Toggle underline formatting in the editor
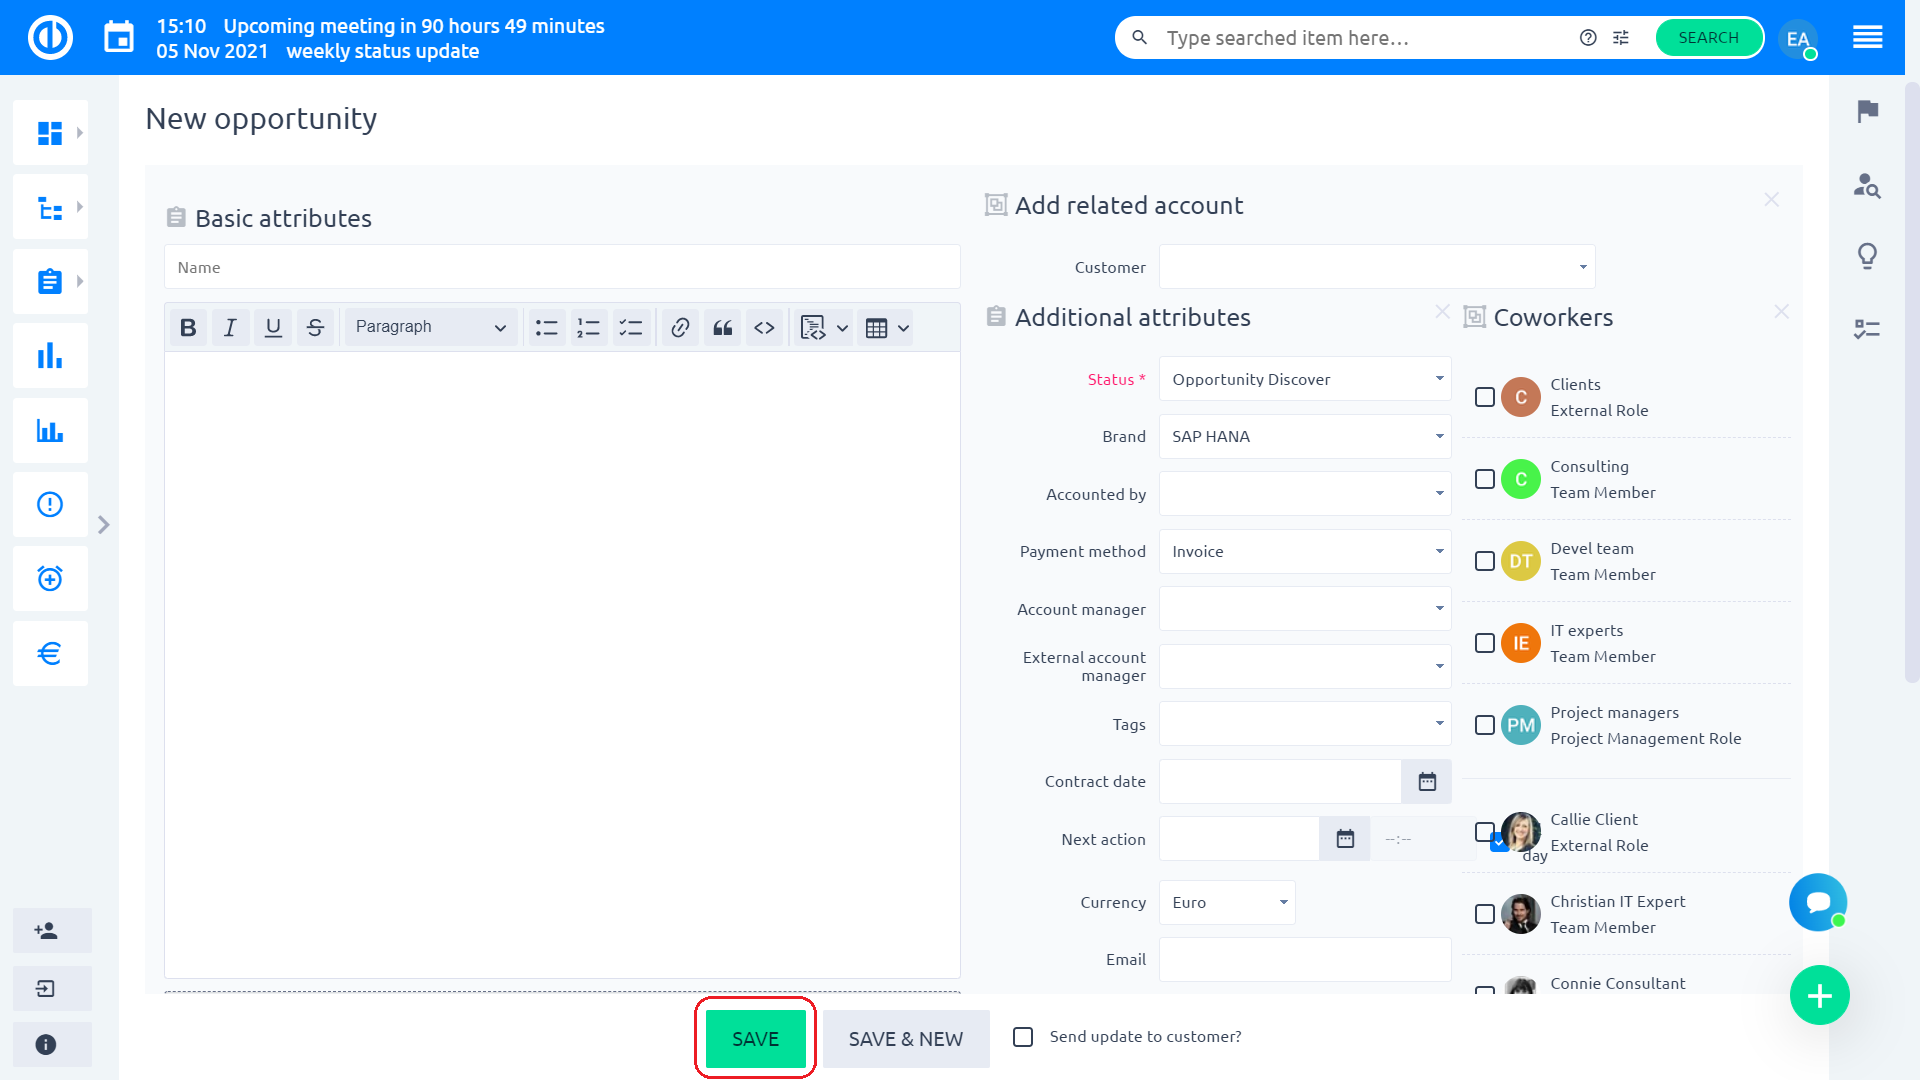Image resolution: width=1920 pixels, height=1080 pixels. (273, 328)
